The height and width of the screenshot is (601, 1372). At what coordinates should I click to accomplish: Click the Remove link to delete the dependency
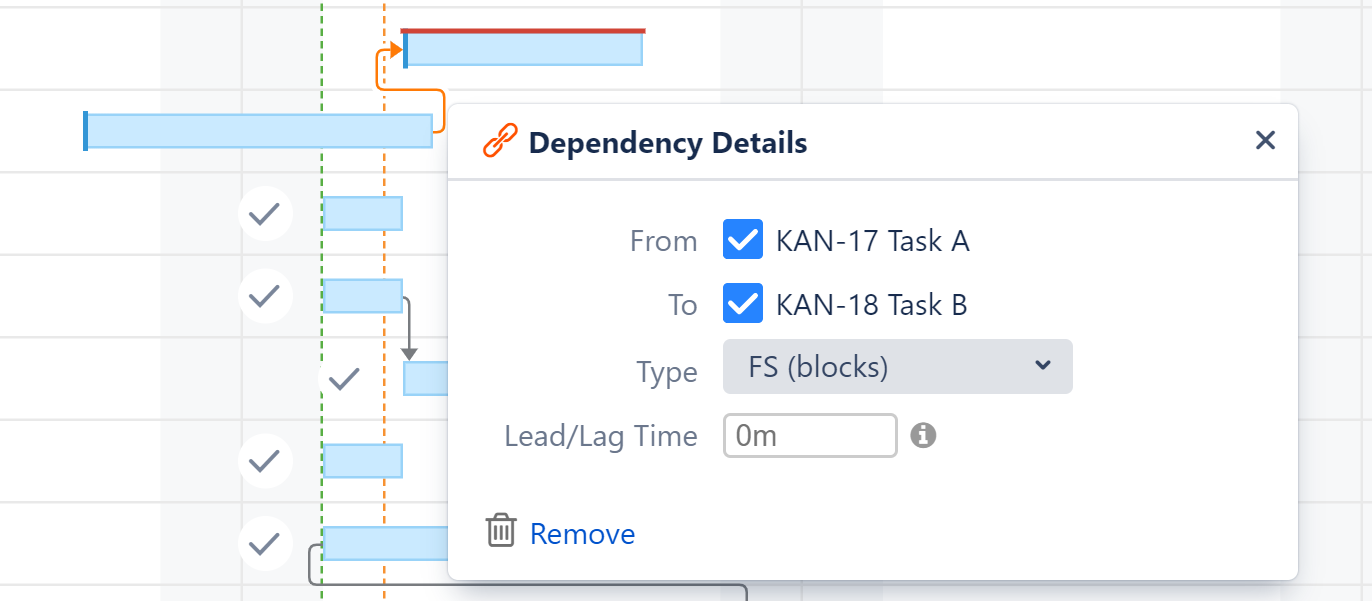582,533
